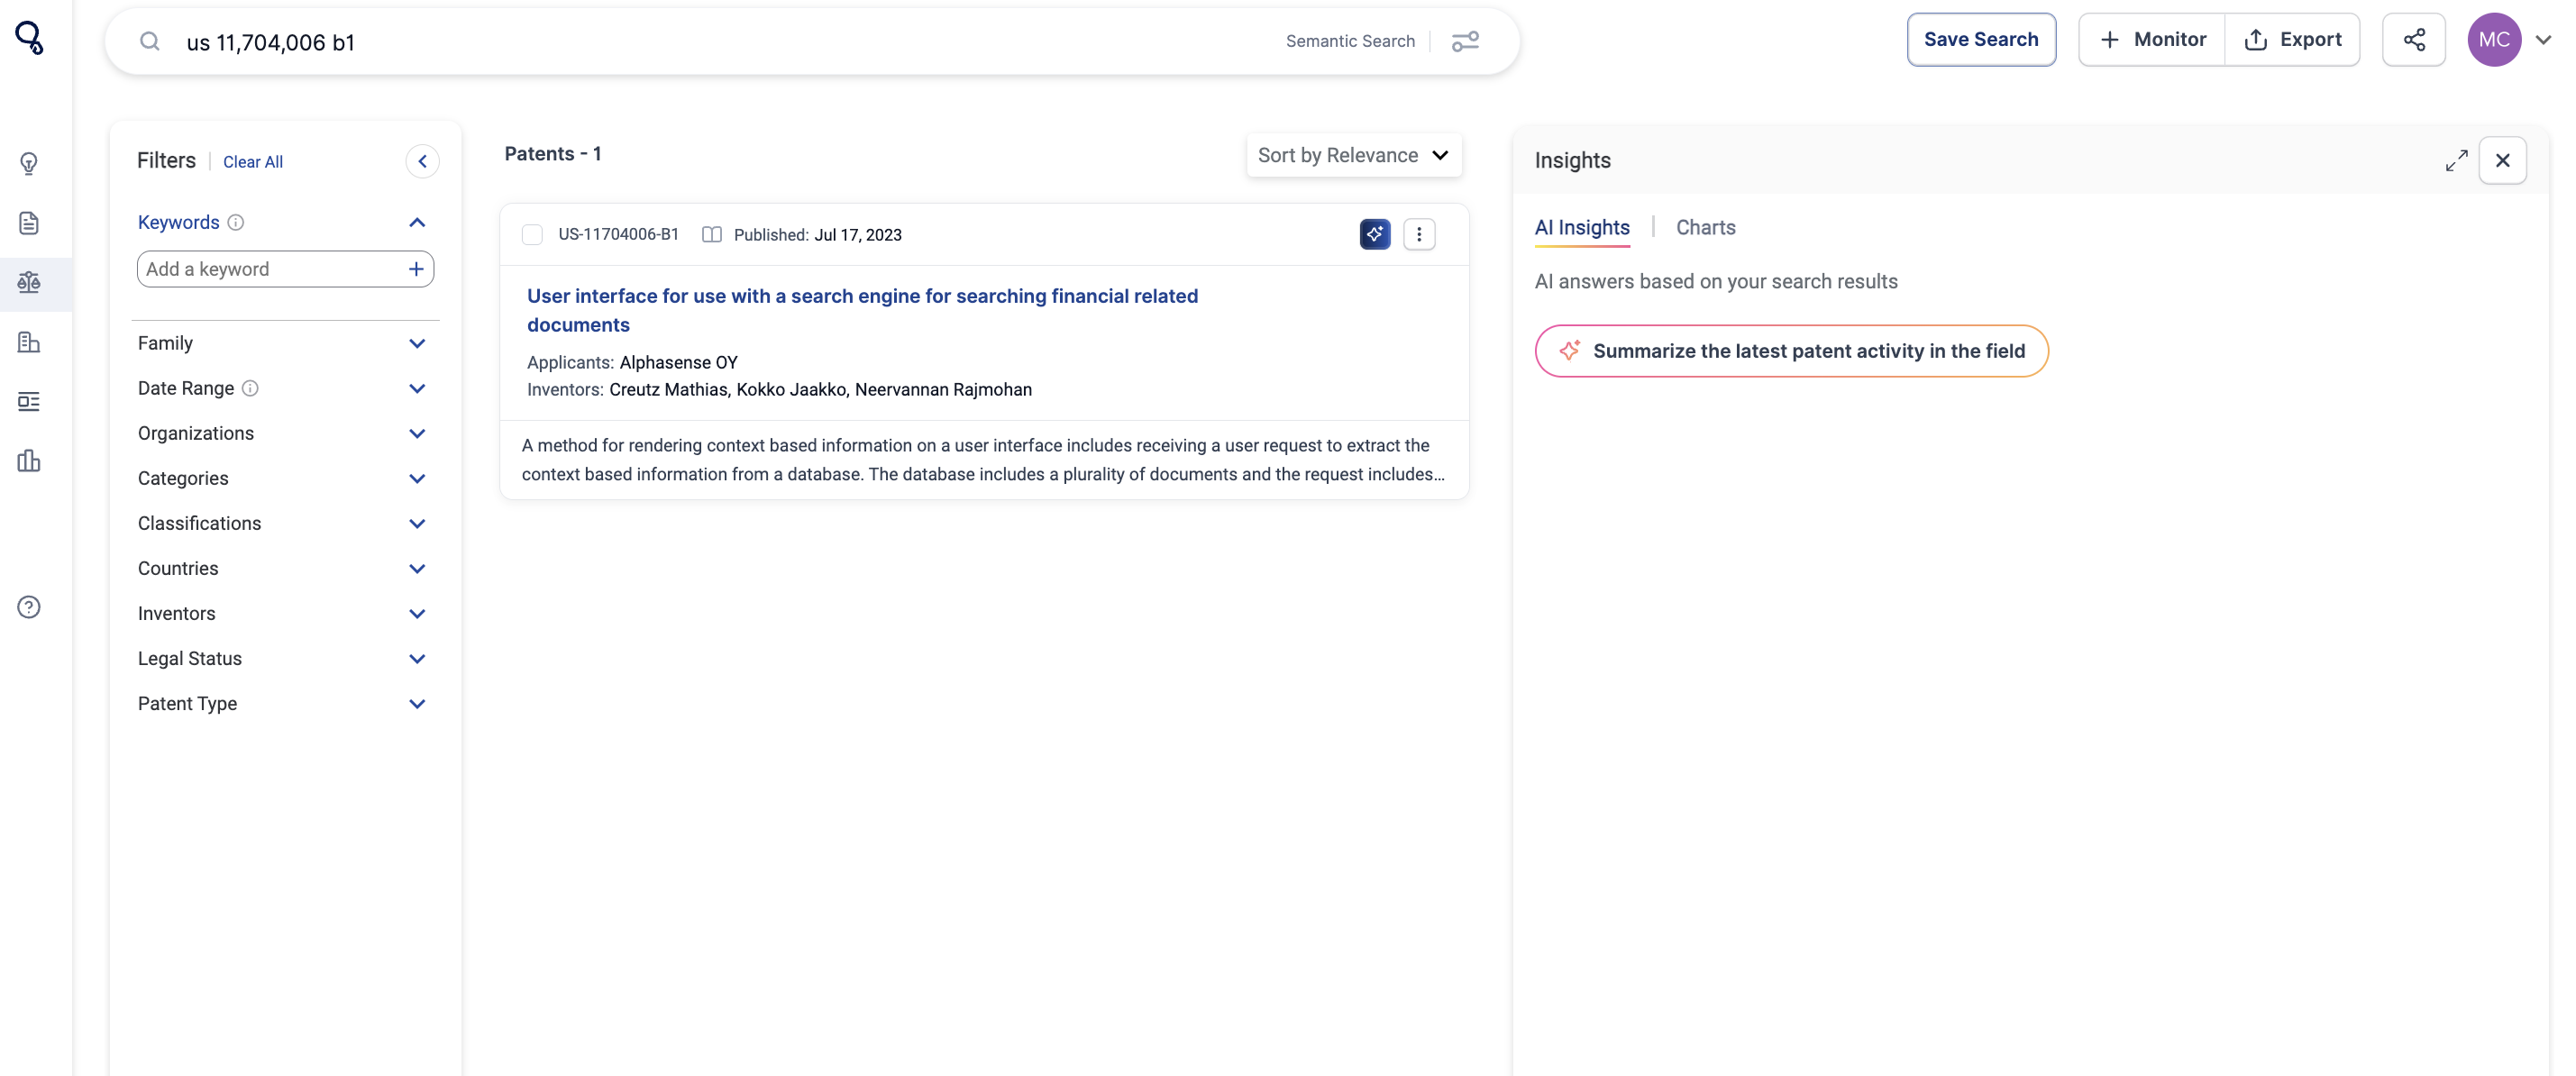Open the documents sidebar icon
The height and width of the screenshot is (1076, 2576).
pyautogui.click(x=29, y=222)
